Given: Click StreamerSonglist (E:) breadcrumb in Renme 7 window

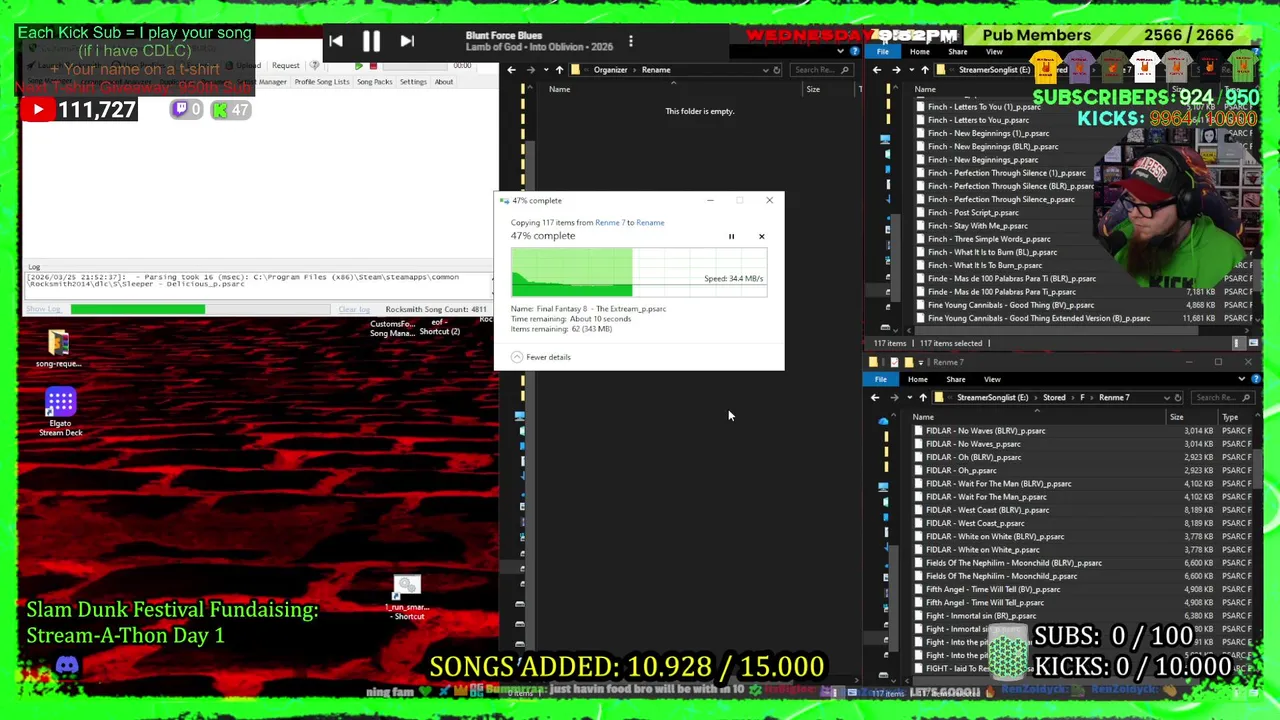Looking at the screenshot, I should click(992, 398).
